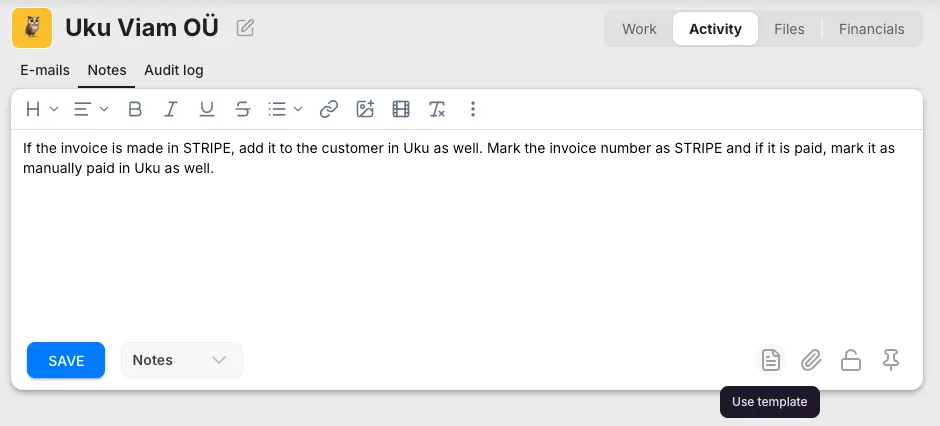The width and height of the screenshot is (940, 426).
Task: Insert an image into the note
Action: tap(365, 109)
